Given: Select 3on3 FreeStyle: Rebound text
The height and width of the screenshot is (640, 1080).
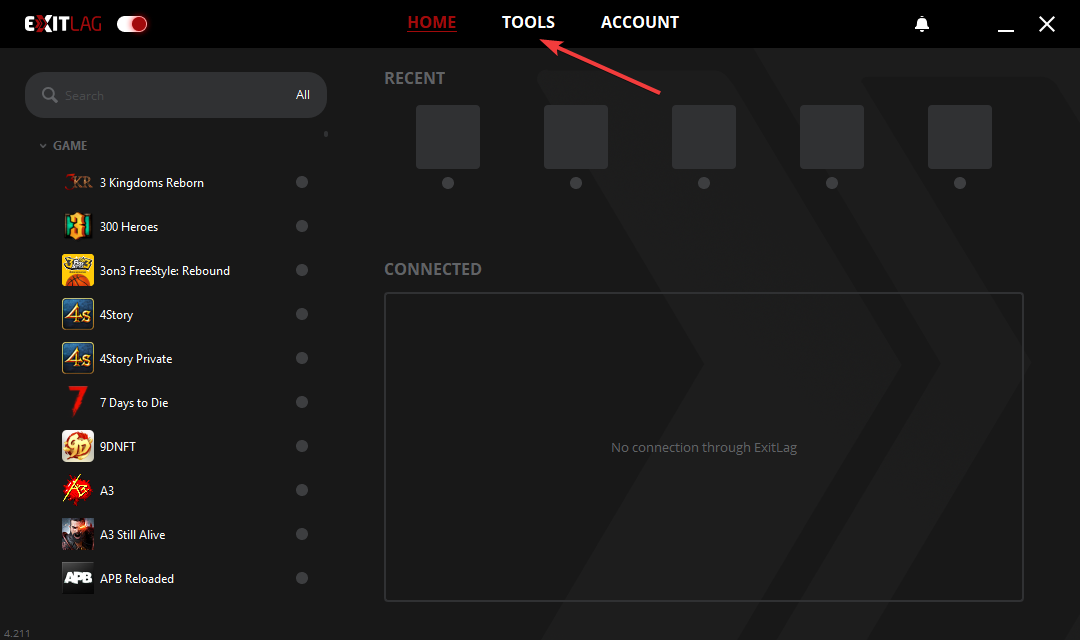Looking at the screenshot, I should [x=165, y=271].
